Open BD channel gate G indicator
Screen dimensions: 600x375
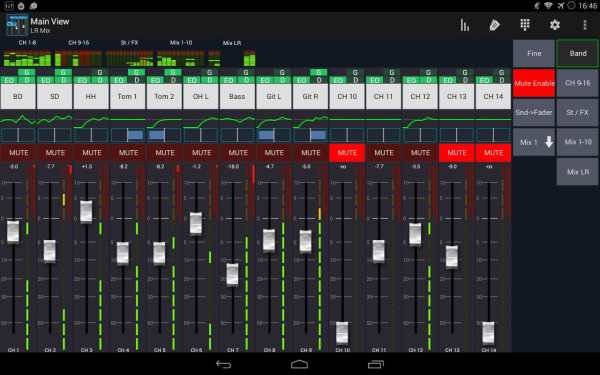[x=26, y=72]
